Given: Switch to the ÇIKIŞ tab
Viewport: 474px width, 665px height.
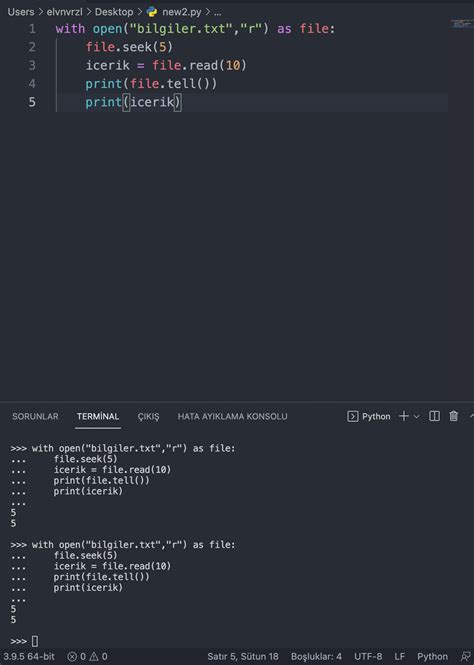Looking at the screenshot, I should pos(148,416).
